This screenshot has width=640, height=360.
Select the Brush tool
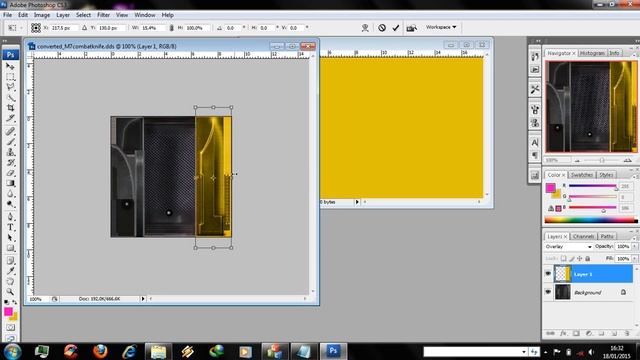[11, 142]
